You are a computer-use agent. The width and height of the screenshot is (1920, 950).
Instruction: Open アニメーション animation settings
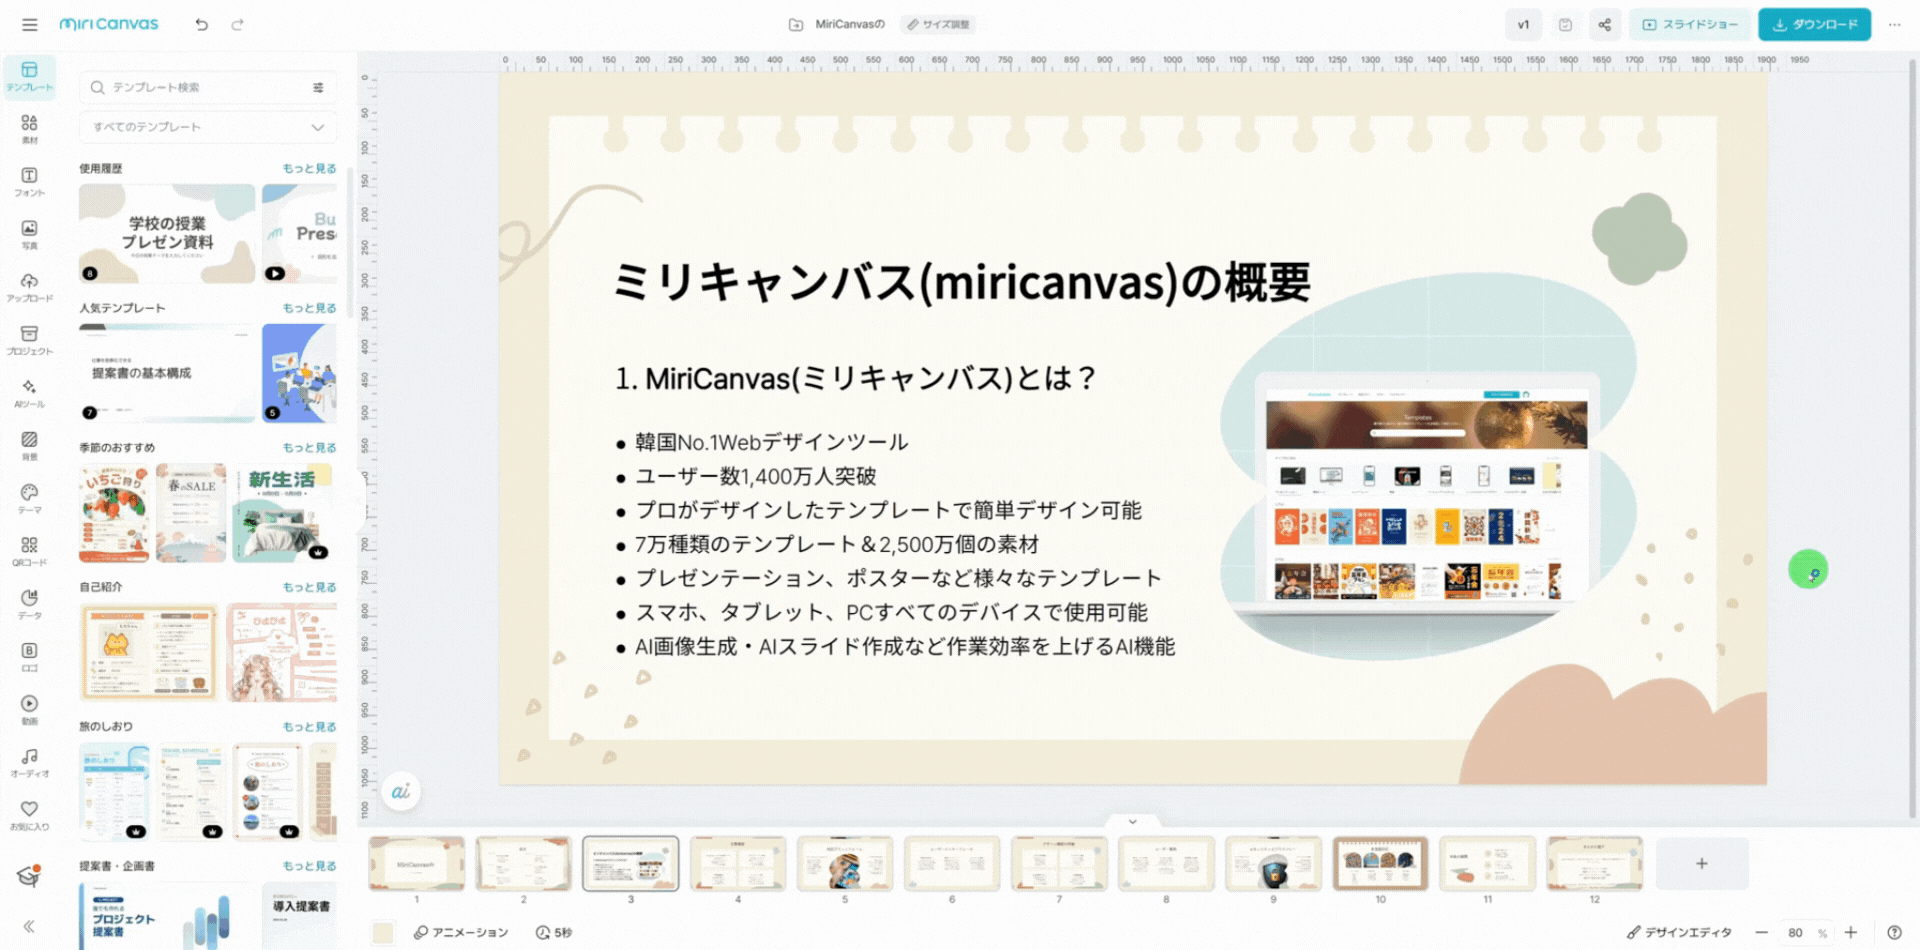461,932
